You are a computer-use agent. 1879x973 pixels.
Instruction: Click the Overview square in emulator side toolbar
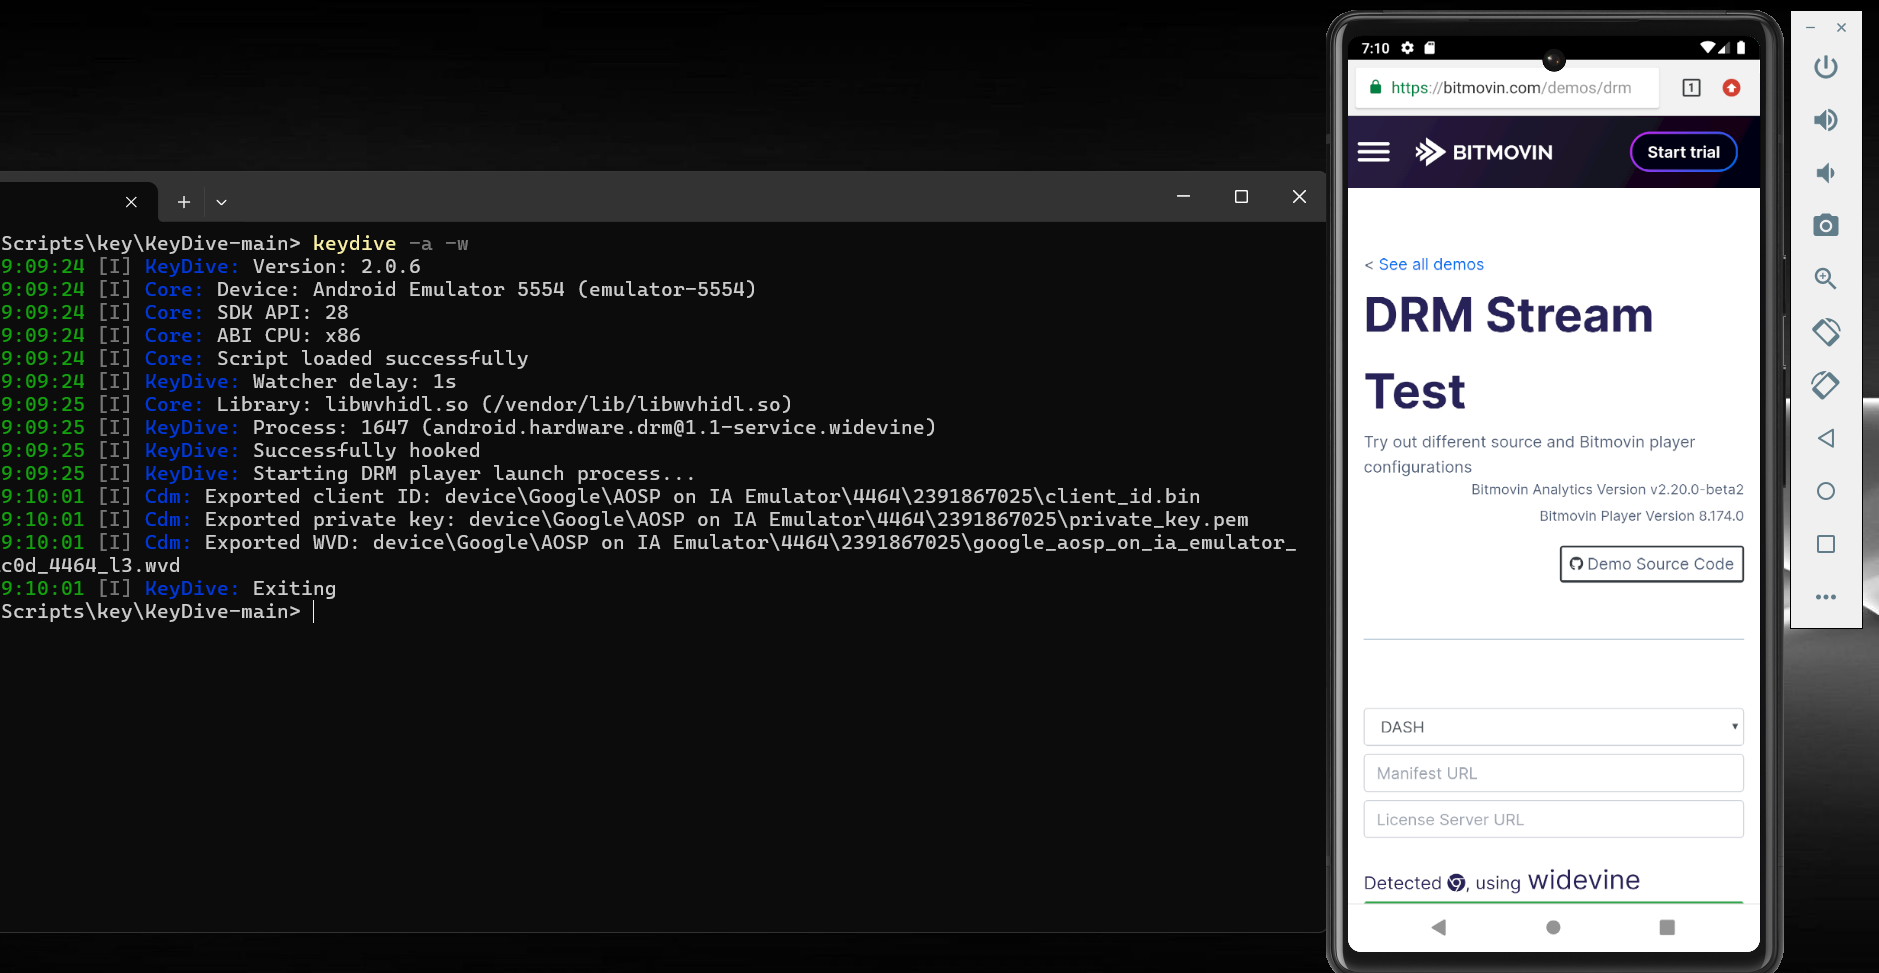1826,544
